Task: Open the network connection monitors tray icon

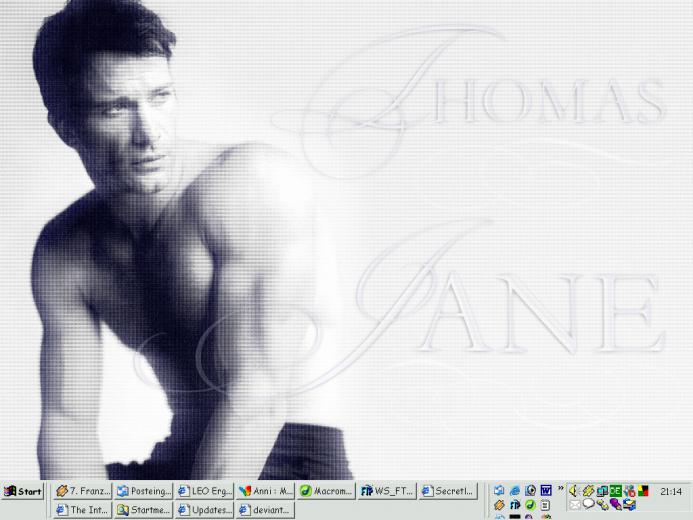Action: [602, 491]
